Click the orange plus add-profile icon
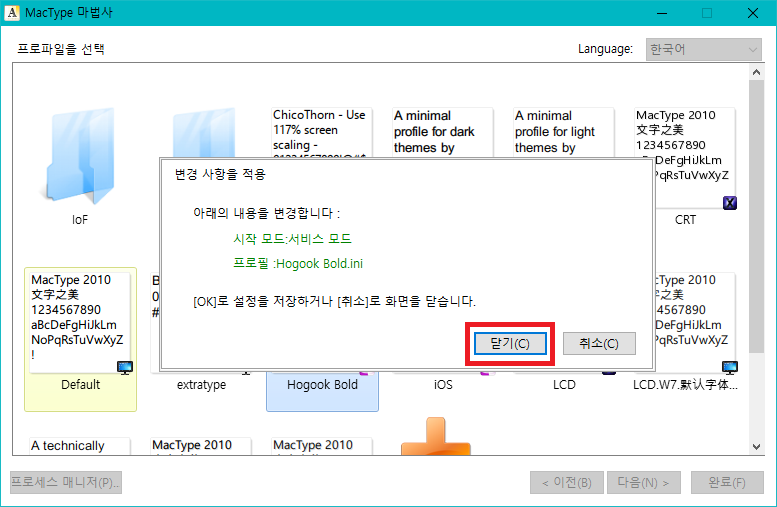Viewport: 777px width, 507px height. coord(436,436)
